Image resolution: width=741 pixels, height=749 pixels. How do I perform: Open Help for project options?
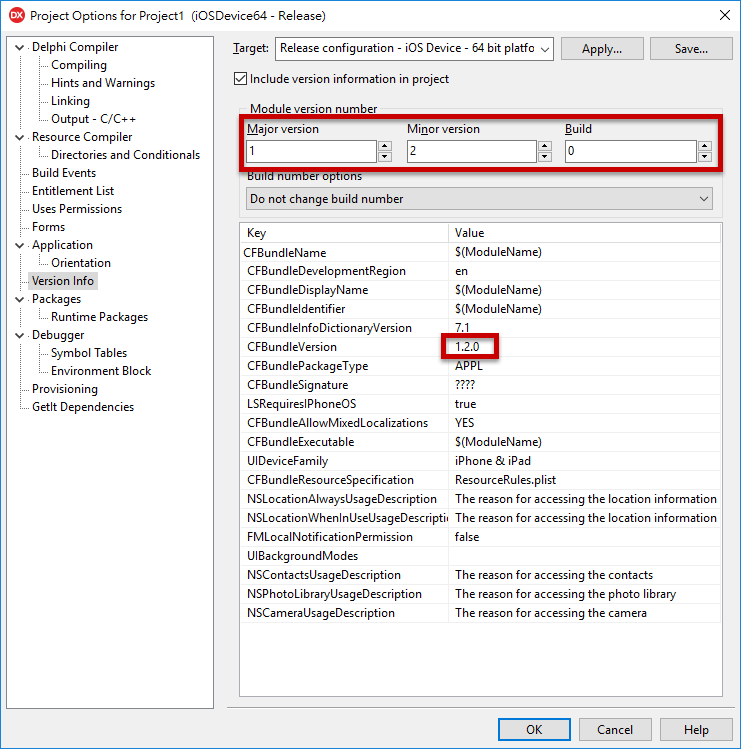[696, 729]
